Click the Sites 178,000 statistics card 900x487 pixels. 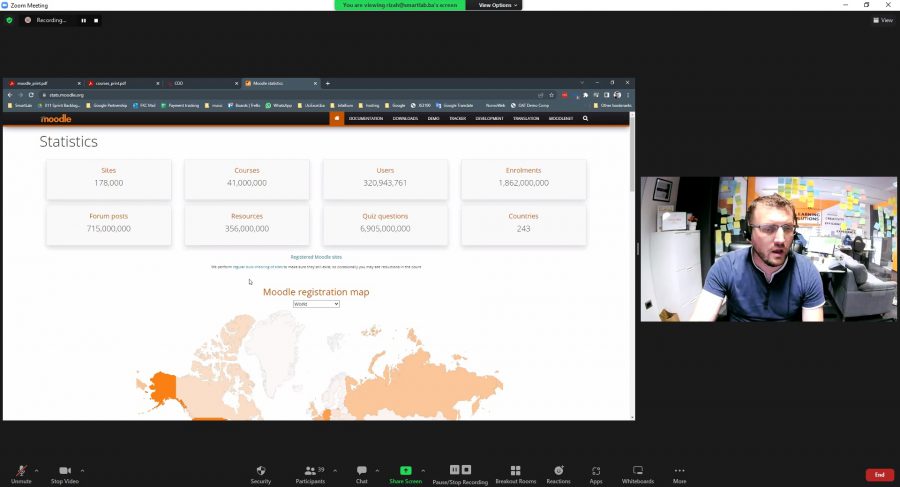[108, 179]
